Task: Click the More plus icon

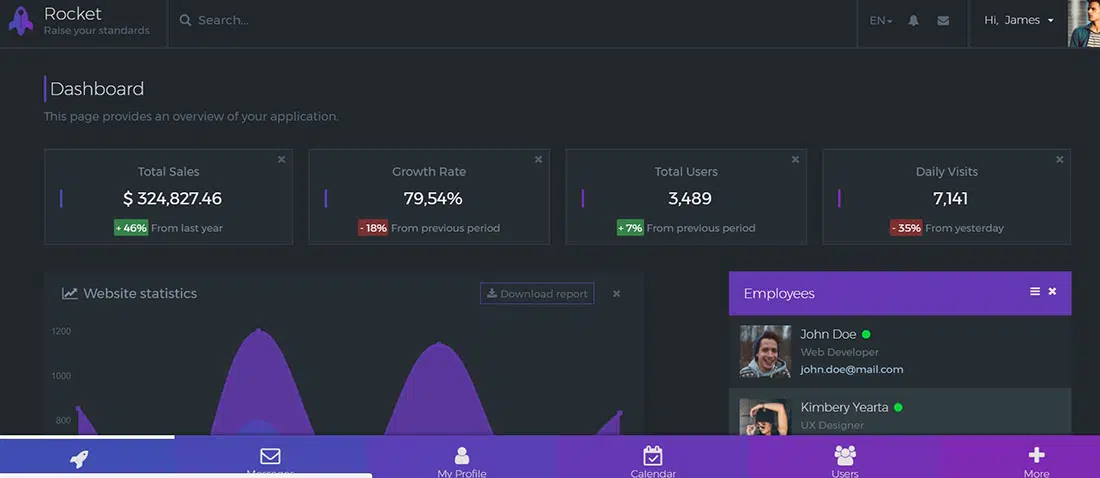Action: click(x=1036, y=459)
